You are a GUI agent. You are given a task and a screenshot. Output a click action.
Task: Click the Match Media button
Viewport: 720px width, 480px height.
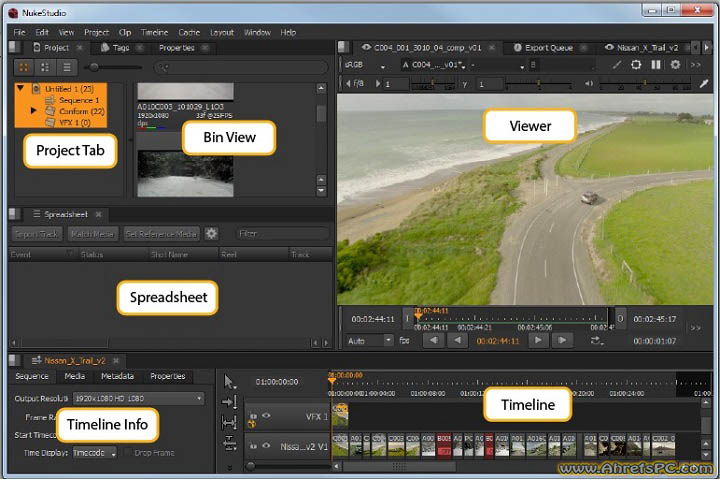click(x=93, y=234)
